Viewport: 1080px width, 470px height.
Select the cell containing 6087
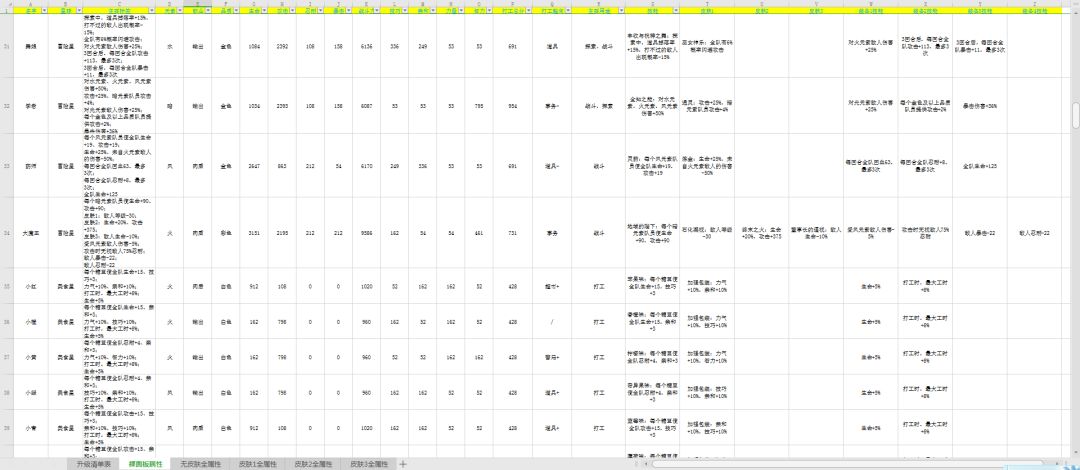(x=366, y=105)
